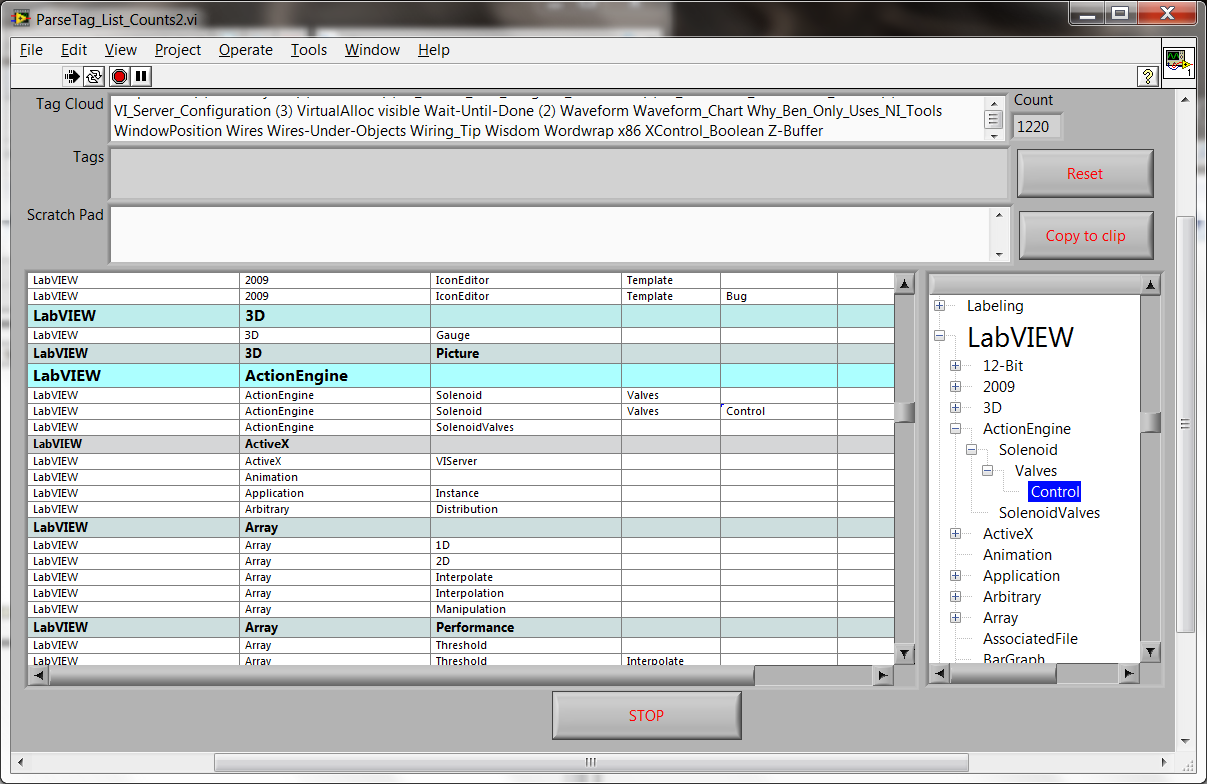Click the Run arrow toolbar button
The height and width of the screenshot is (784, 1207).
click(73, 76)
